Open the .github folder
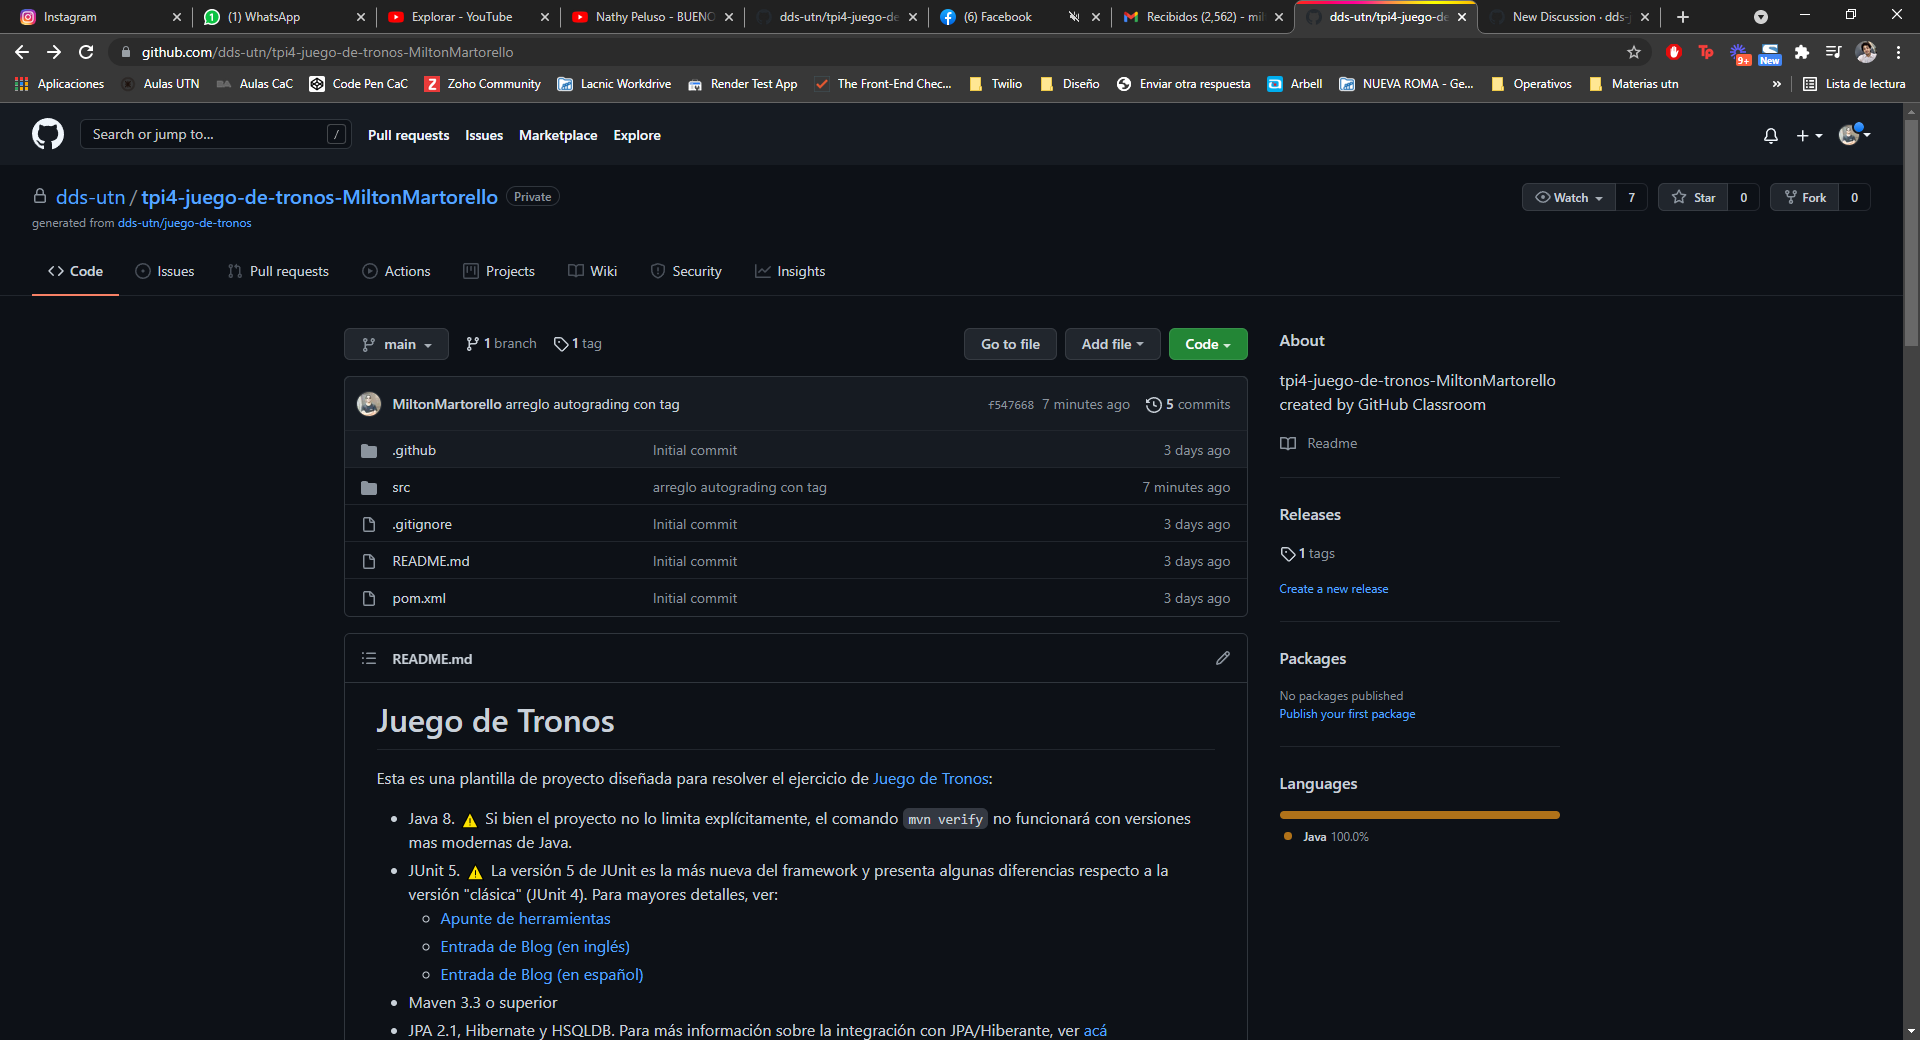 coord(414,450)
